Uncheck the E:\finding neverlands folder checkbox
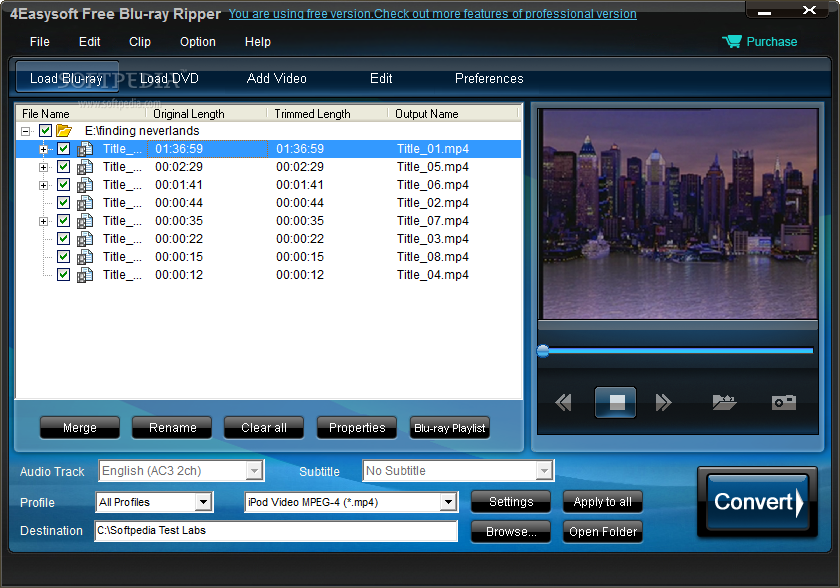 46,130
